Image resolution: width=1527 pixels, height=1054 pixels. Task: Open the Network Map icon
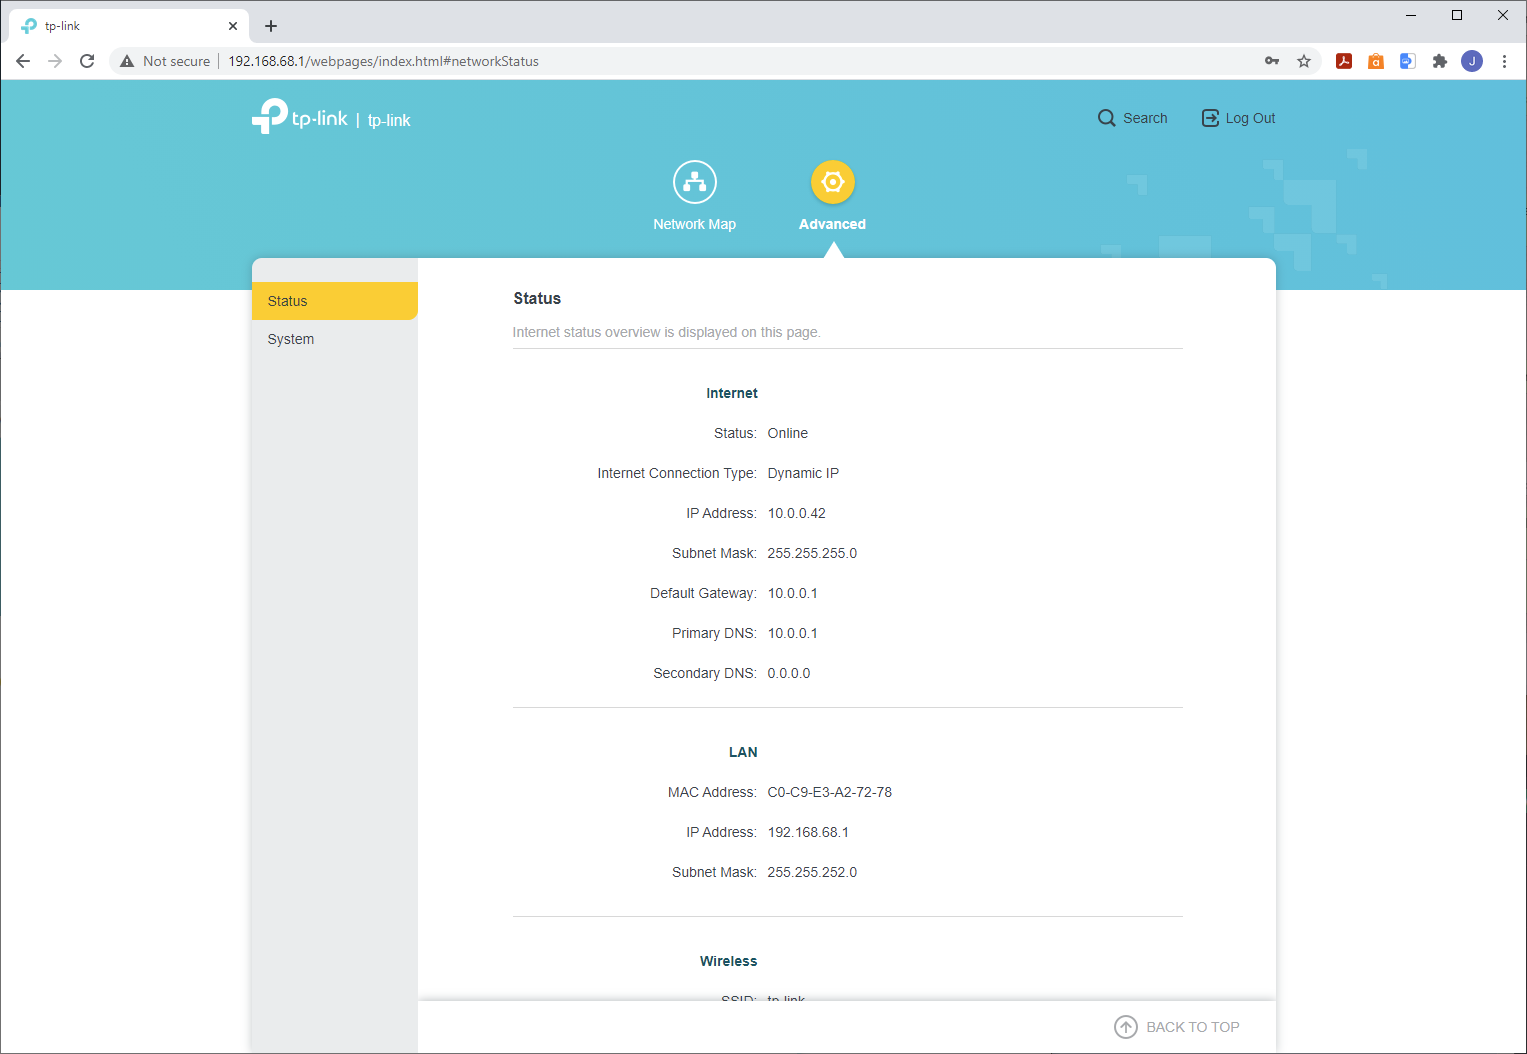click(695, 182)
